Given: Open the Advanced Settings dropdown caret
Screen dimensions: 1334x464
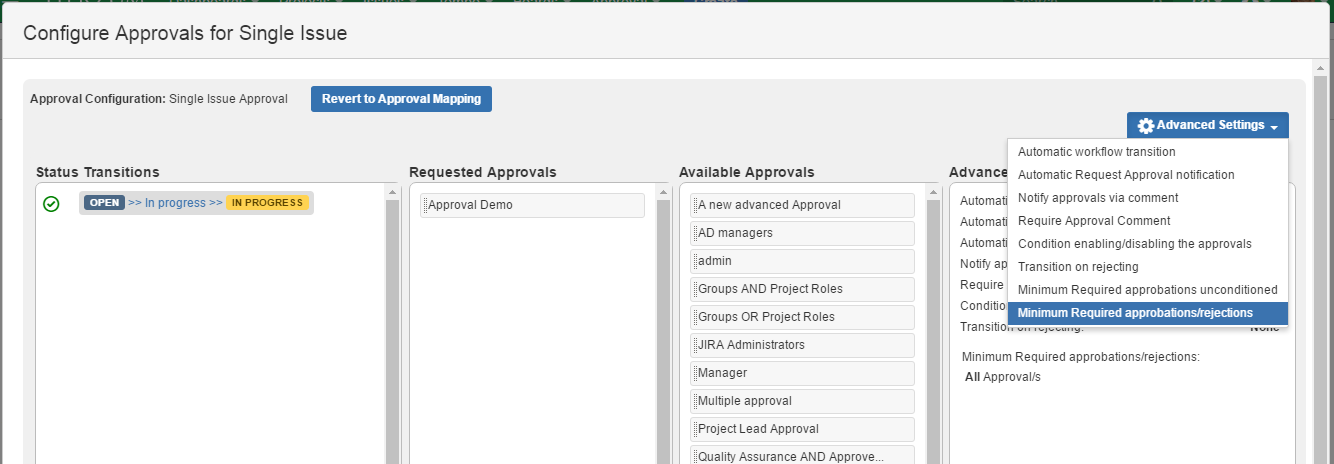Looking at the screenshot, I should coord(1274,127).
